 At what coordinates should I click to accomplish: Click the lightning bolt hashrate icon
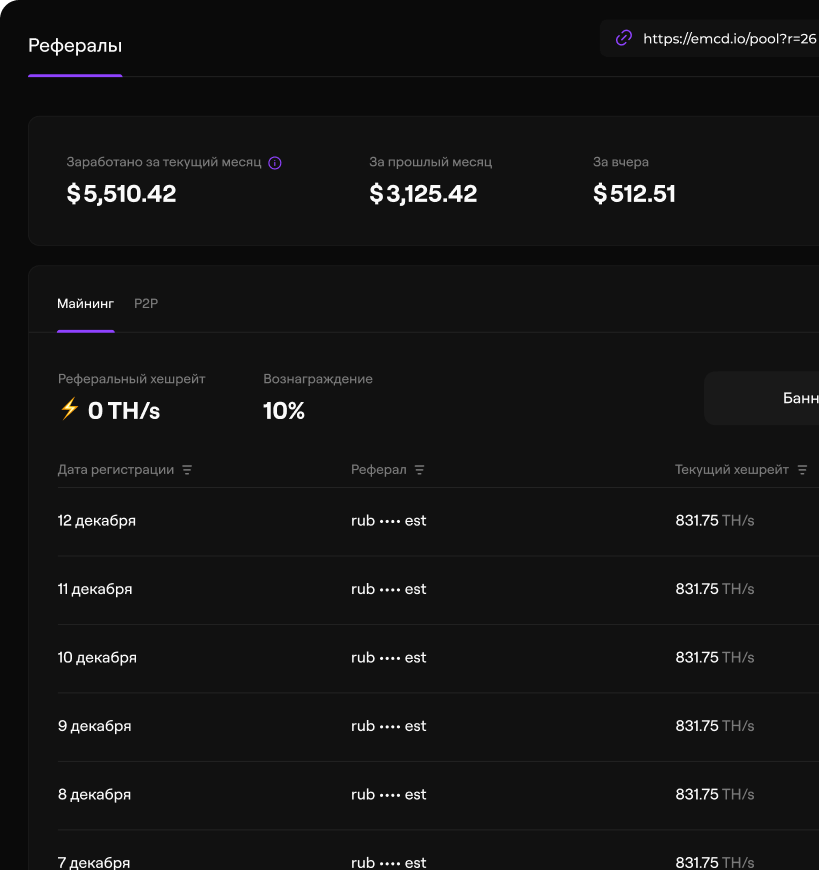(x=69, y=409)
